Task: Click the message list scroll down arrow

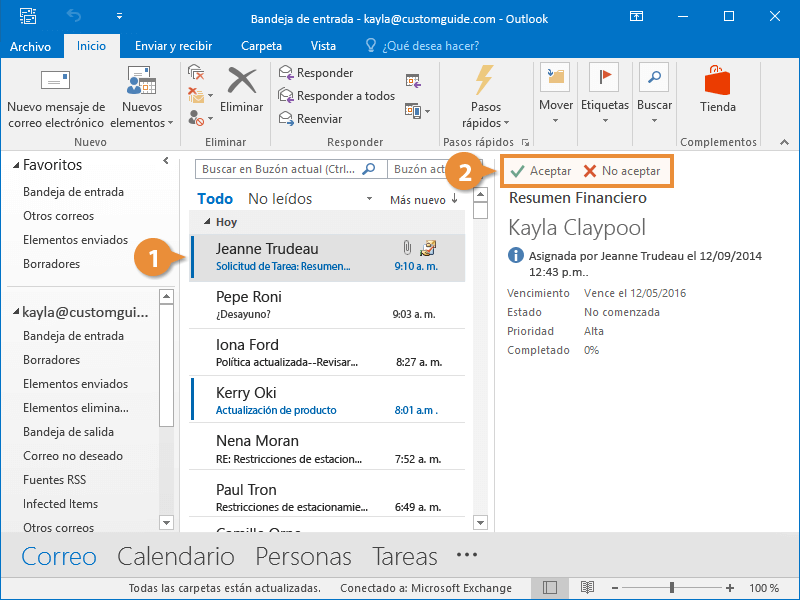Action: point(481,522)
